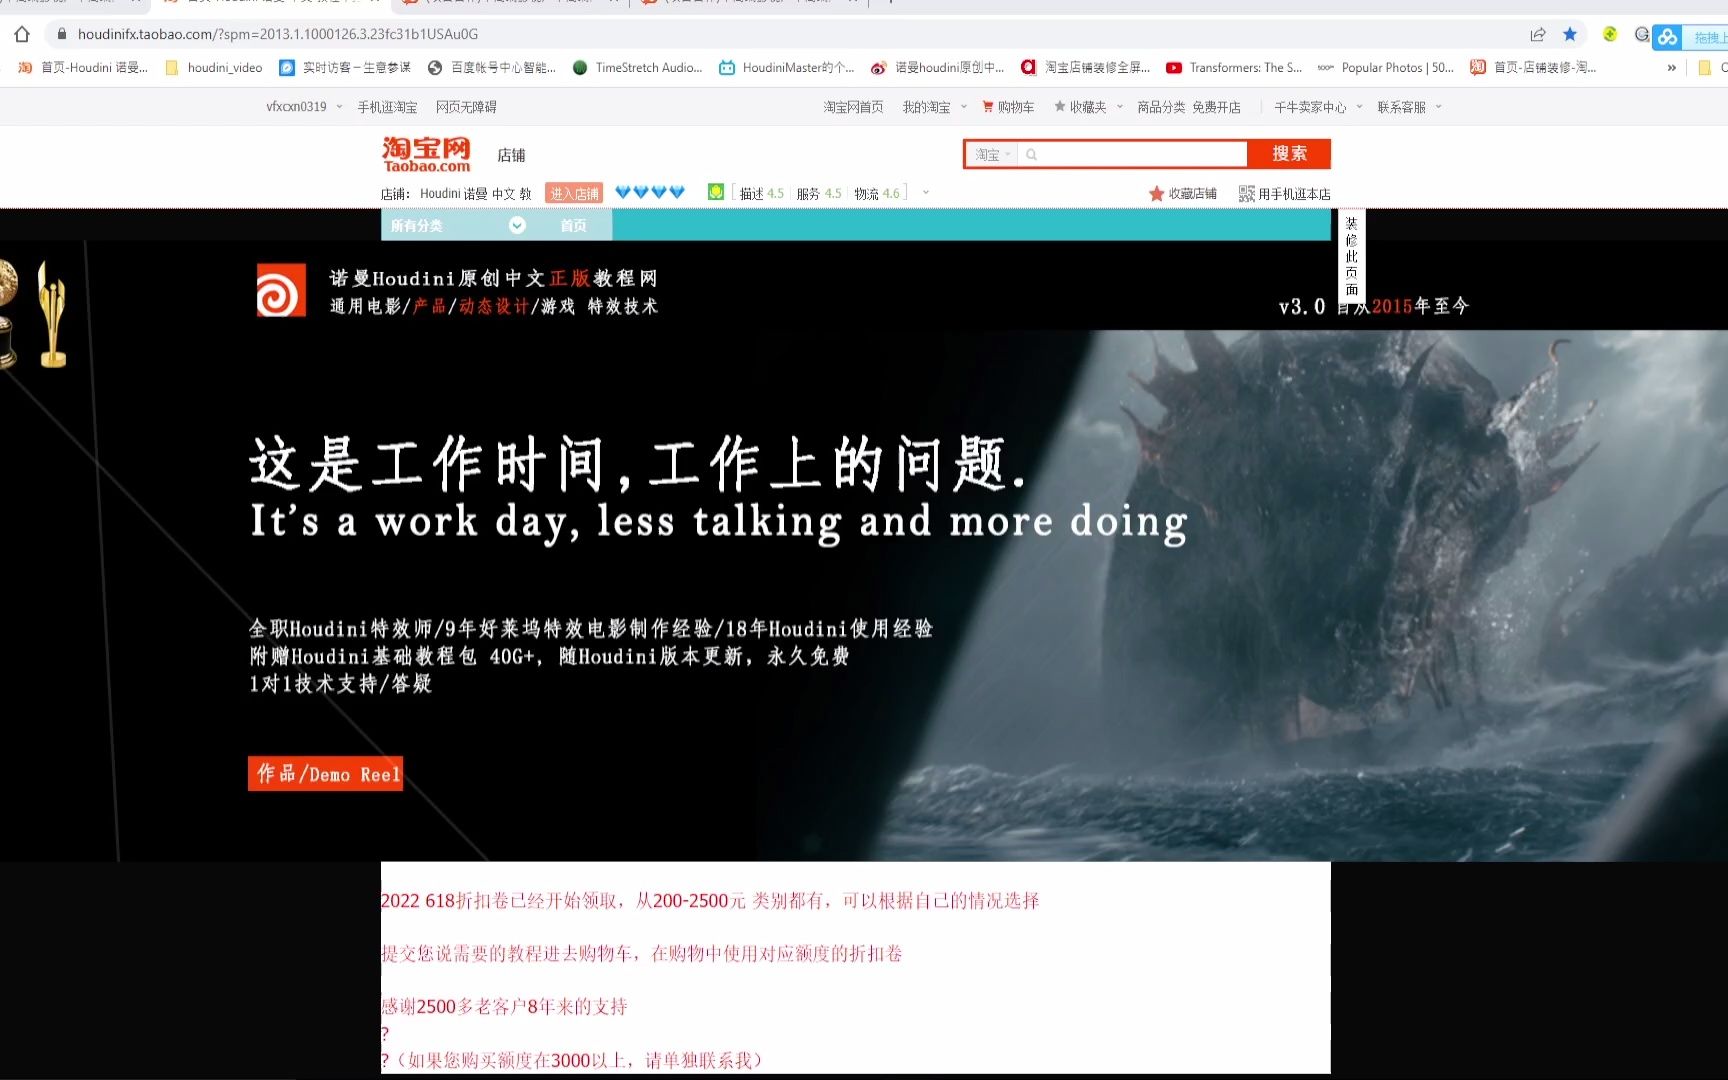Click the orange 搜索 button
Viewport: 1728px width, 1080px height.
click(1289, 154)
